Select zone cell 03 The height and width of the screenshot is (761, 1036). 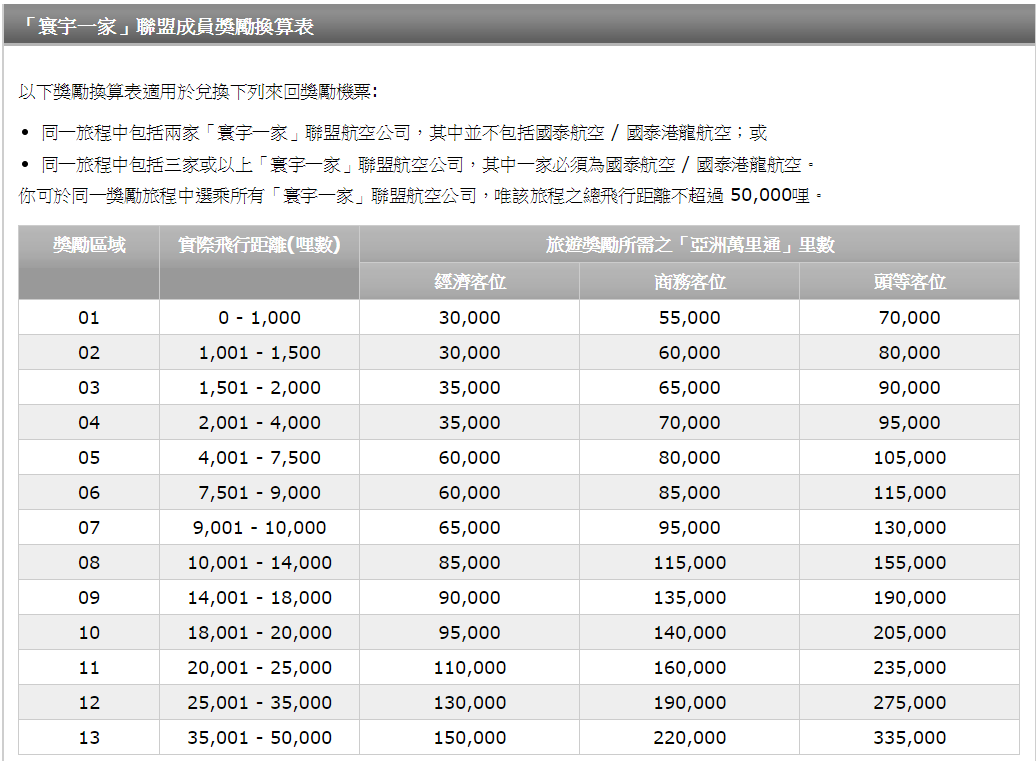[x=89, y=388]
